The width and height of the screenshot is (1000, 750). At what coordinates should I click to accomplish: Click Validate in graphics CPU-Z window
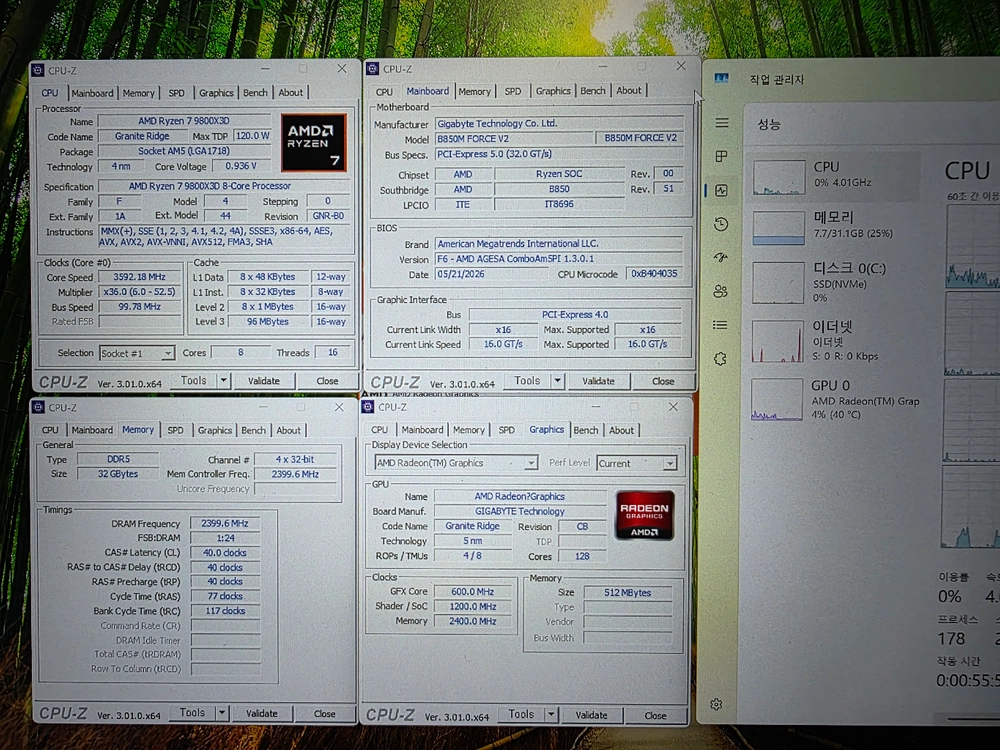(591, 715)
